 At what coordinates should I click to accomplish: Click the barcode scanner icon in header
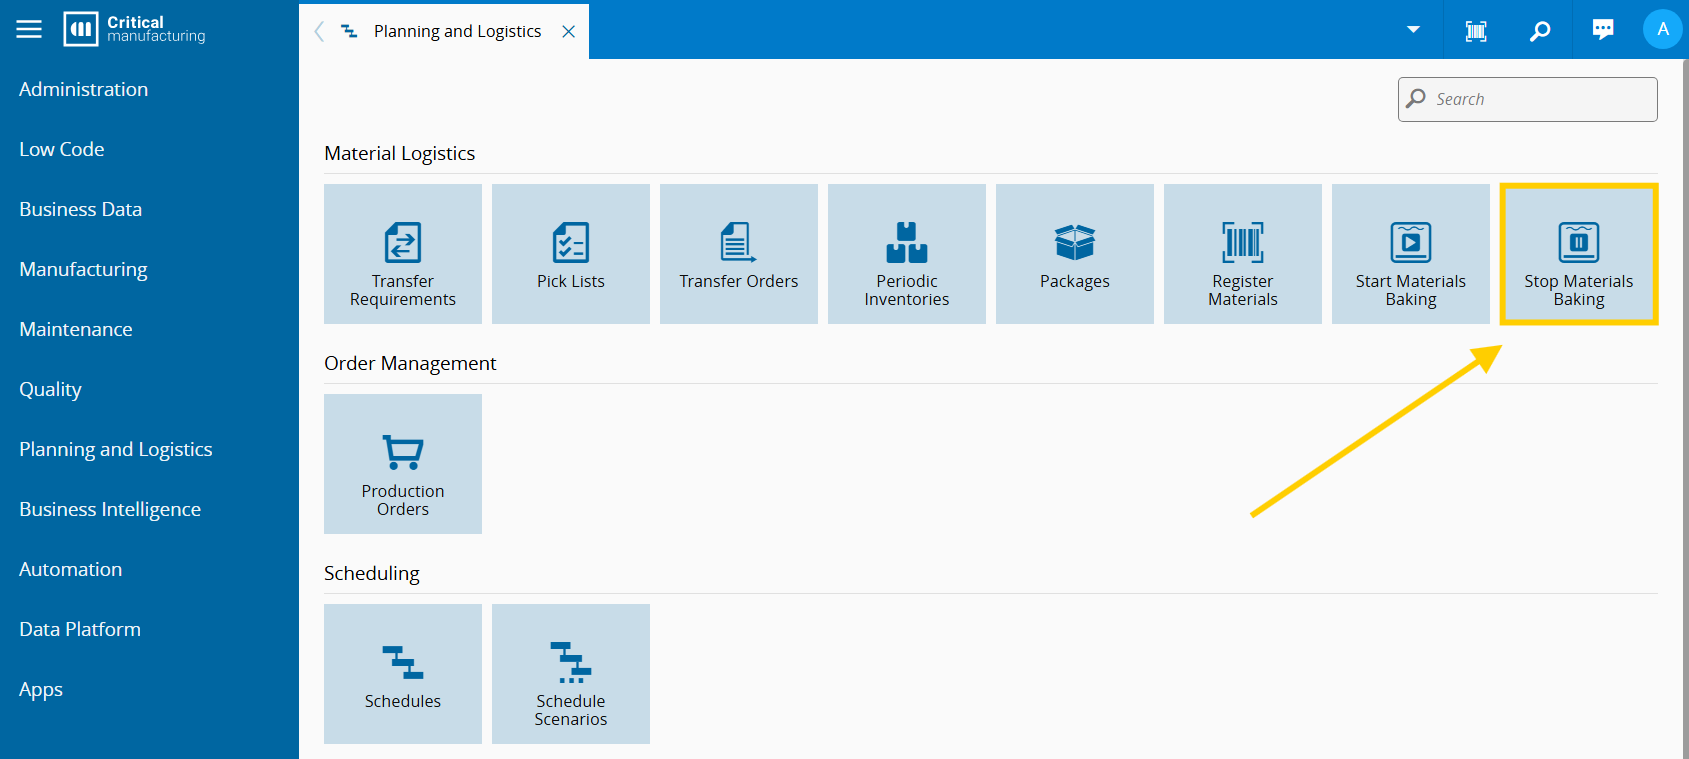click(1476, 31)
